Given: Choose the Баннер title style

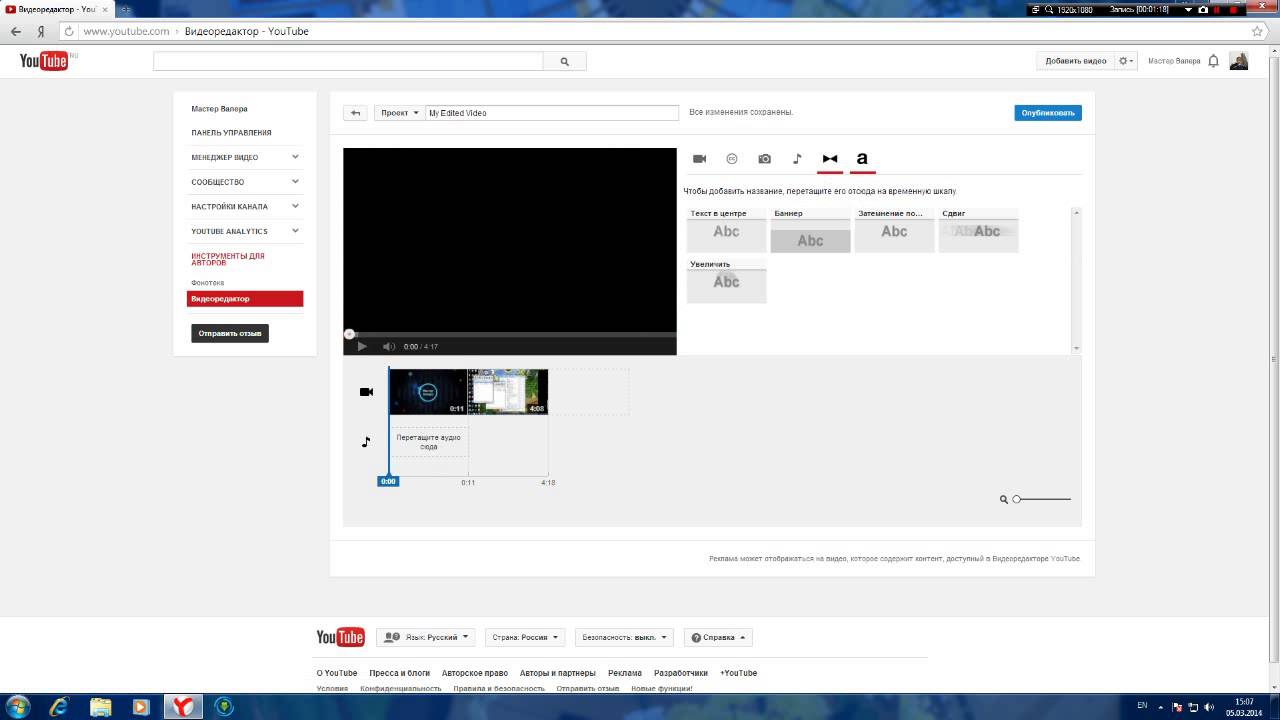Looking at the screenshot, I should click(810, 230).
